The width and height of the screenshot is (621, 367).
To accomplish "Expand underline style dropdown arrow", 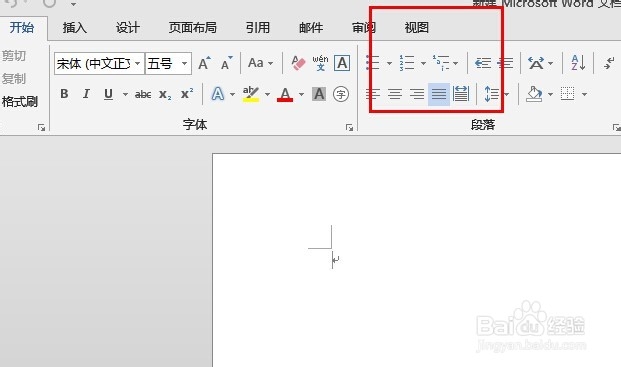I will pyautogui.click(x=125, y=94).
